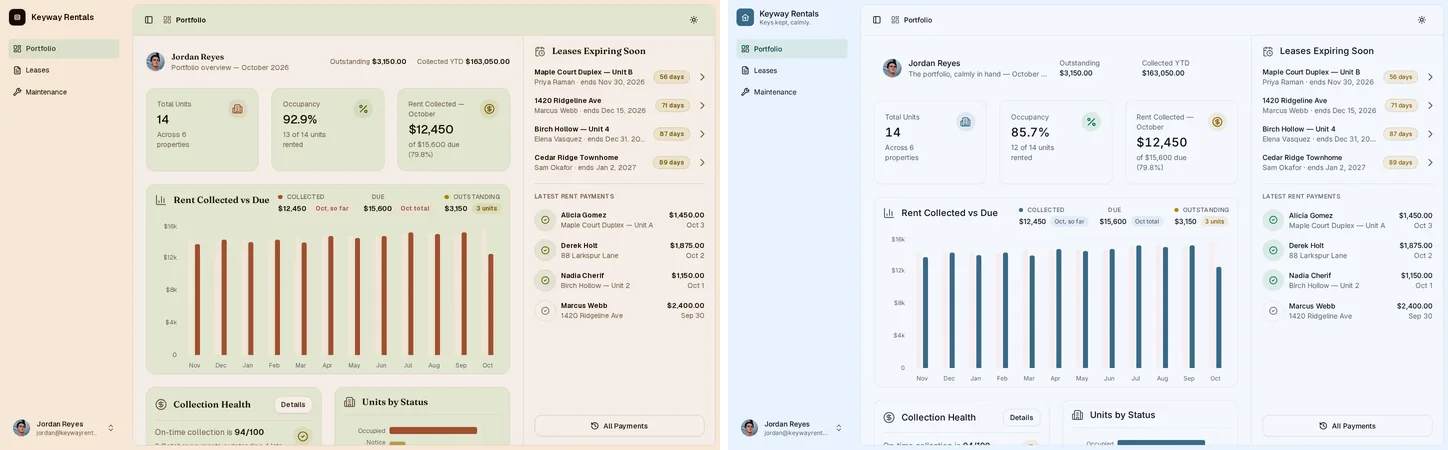Click the percent icon on 85.7% Occupancy card
1448x450 pixels.
(1091, 122)
